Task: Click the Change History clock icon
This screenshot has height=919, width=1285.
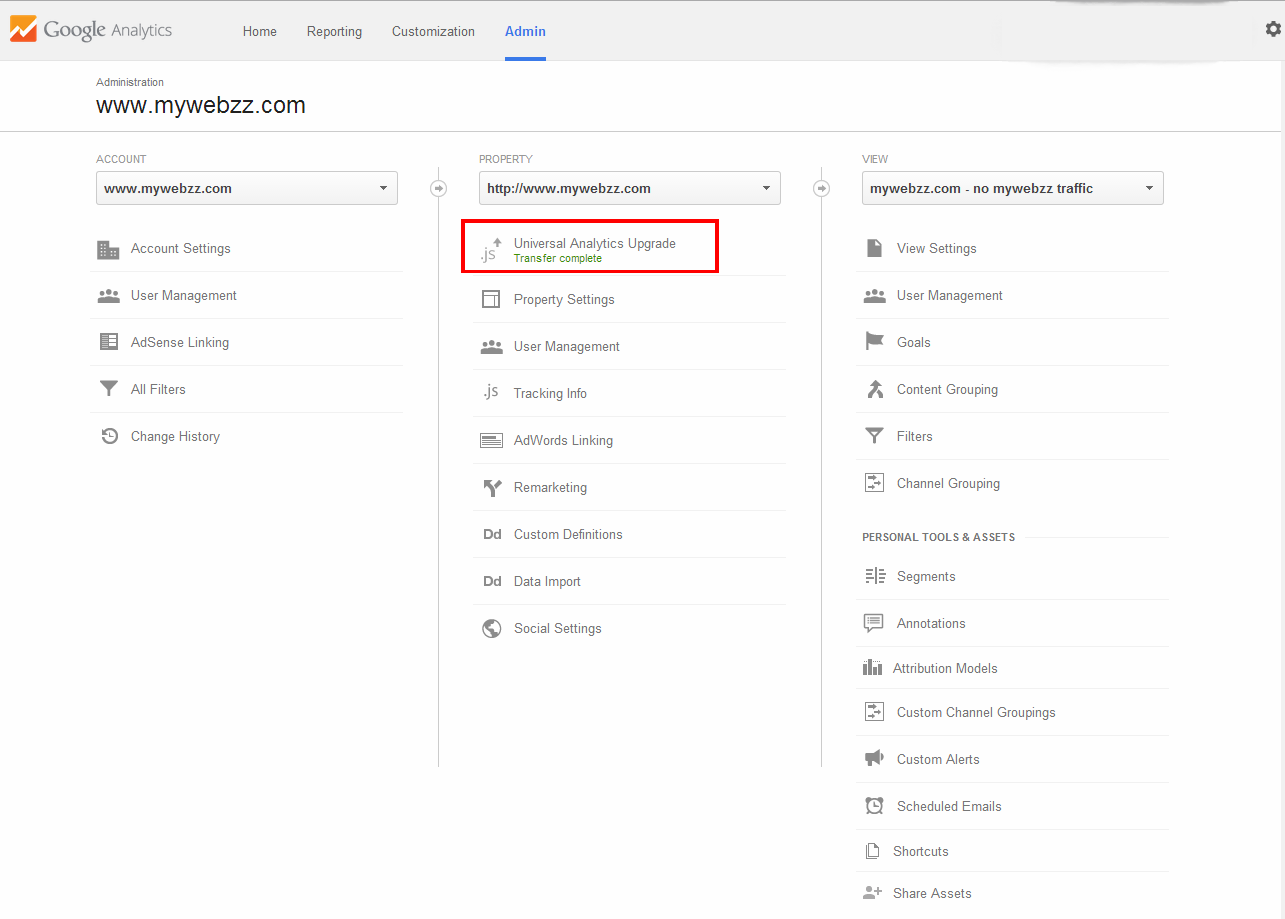Action: pos(110,436)
